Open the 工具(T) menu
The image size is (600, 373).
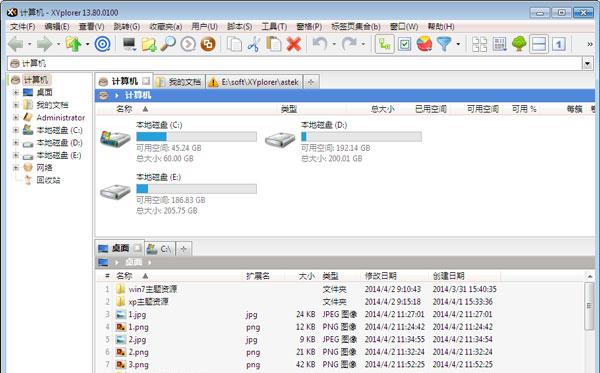[274, 26]
